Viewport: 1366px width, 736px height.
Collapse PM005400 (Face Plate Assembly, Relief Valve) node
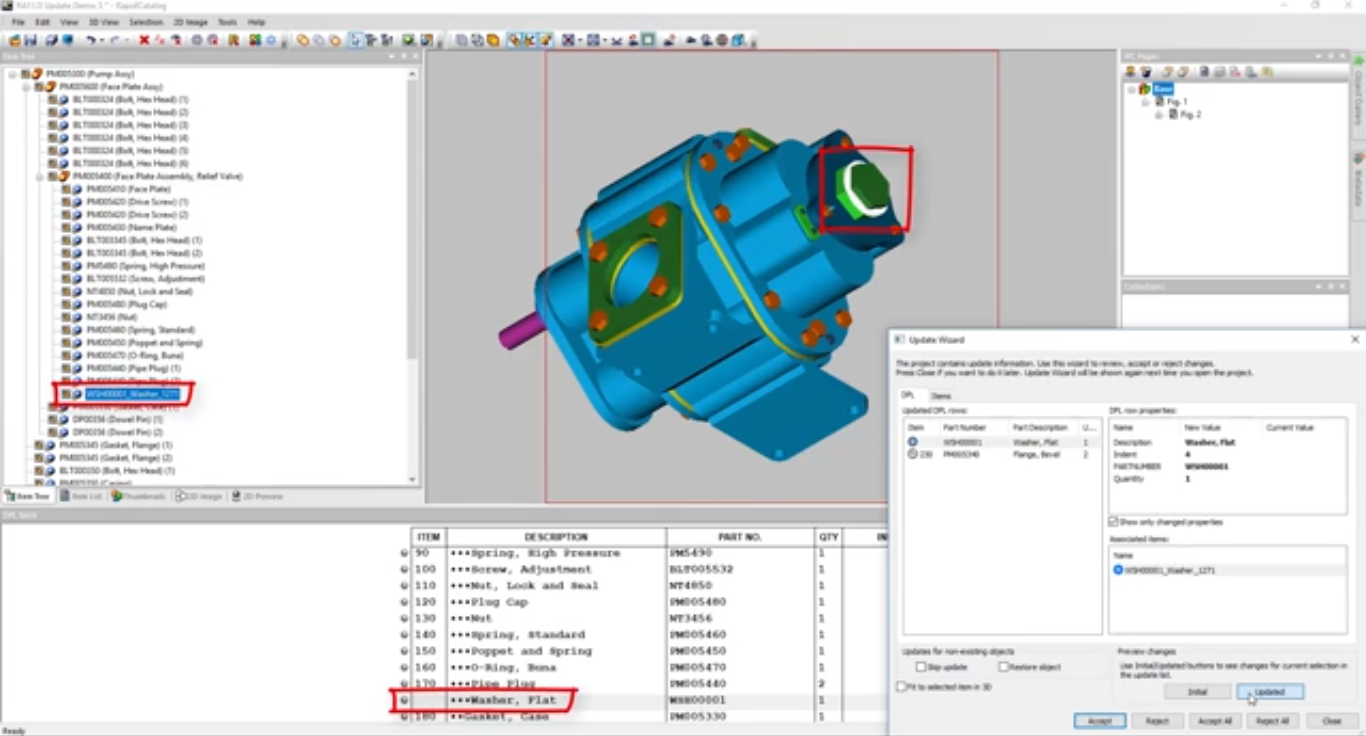coord(40,176)
